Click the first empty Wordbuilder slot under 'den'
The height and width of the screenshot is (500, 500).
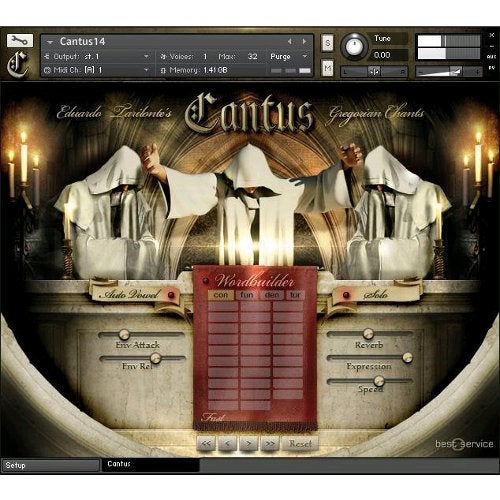pyautogui.click(x=288, y=306)
